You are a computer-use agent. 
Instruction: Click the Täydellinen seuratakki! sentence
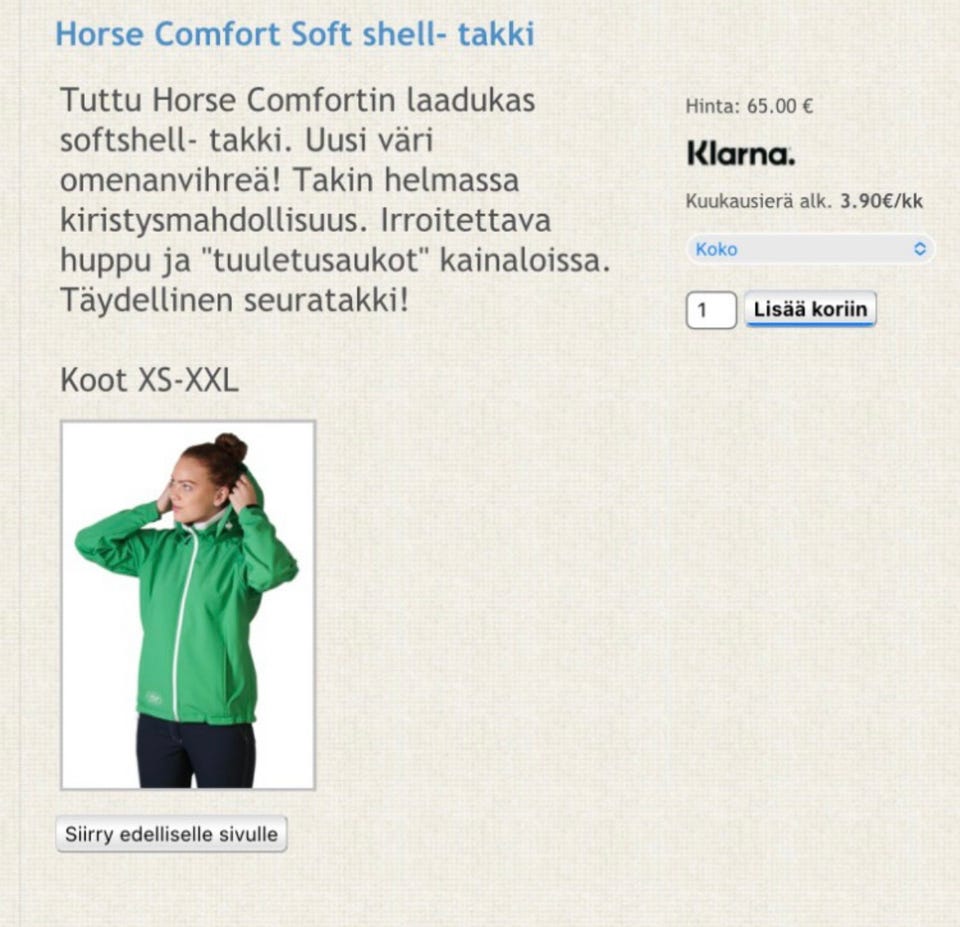pyautogui.click(x=234, y=300)
